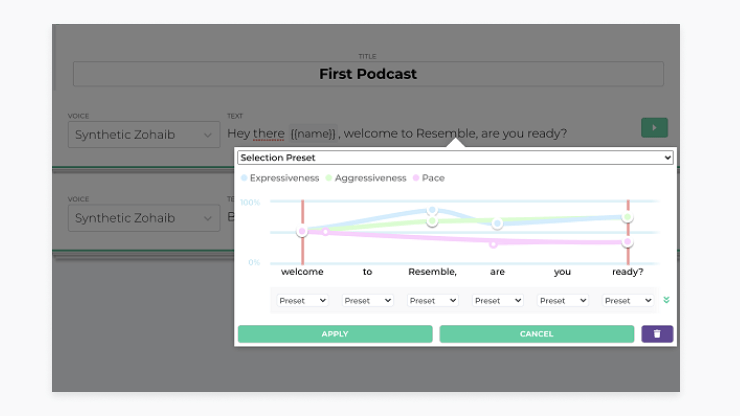Image resolution: width=740 pixels, height=416 pixels.
Task: Select the Pace point above 'are'
Action: (493, 244)
